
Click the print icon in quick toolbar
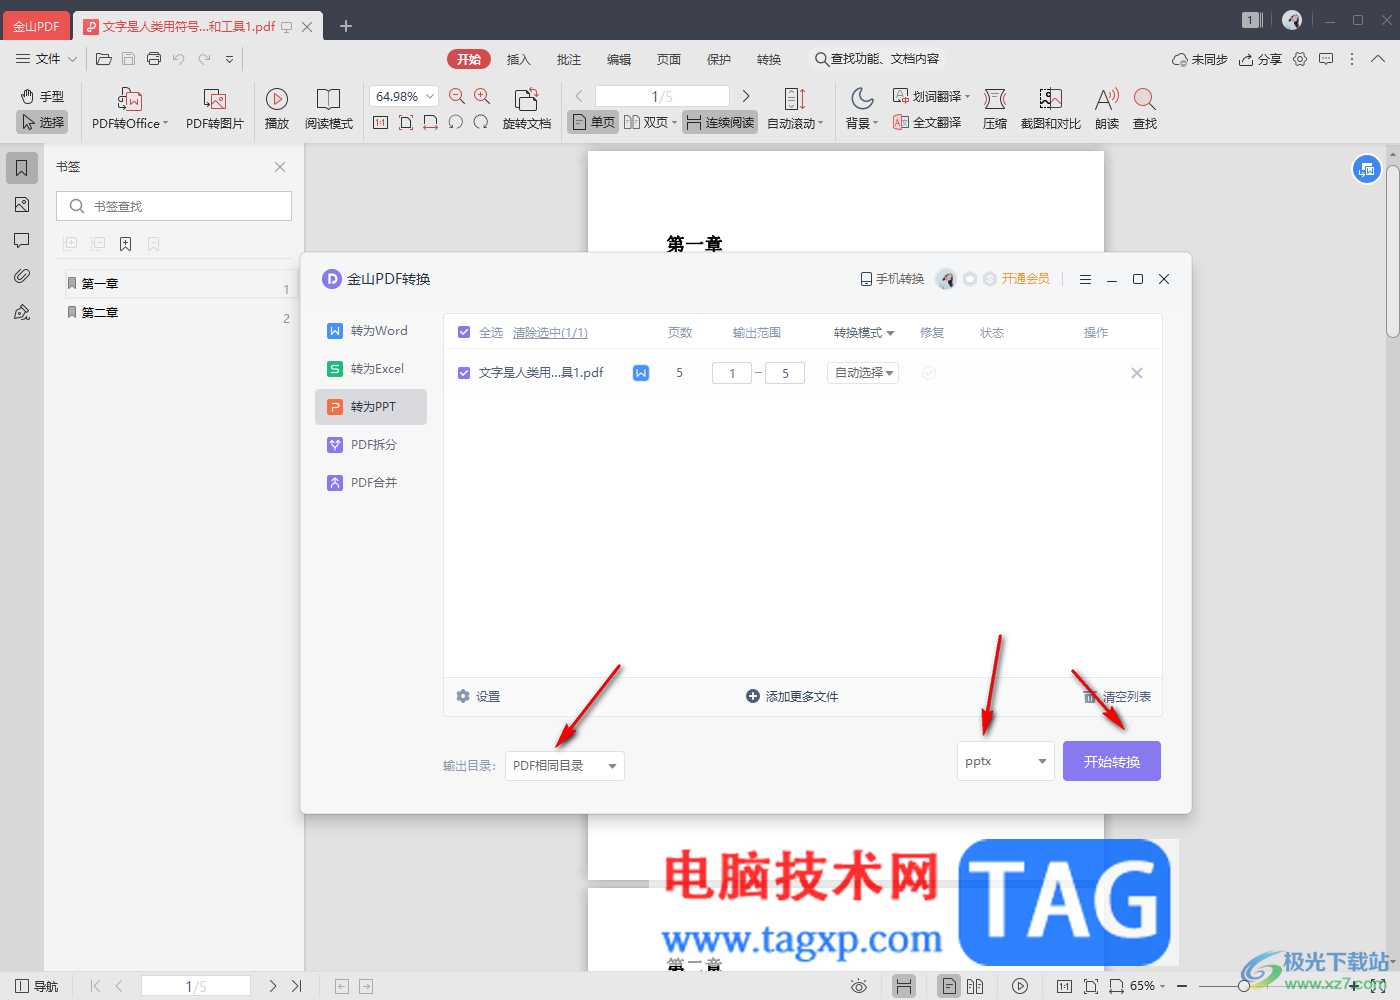tap(154, 59)
